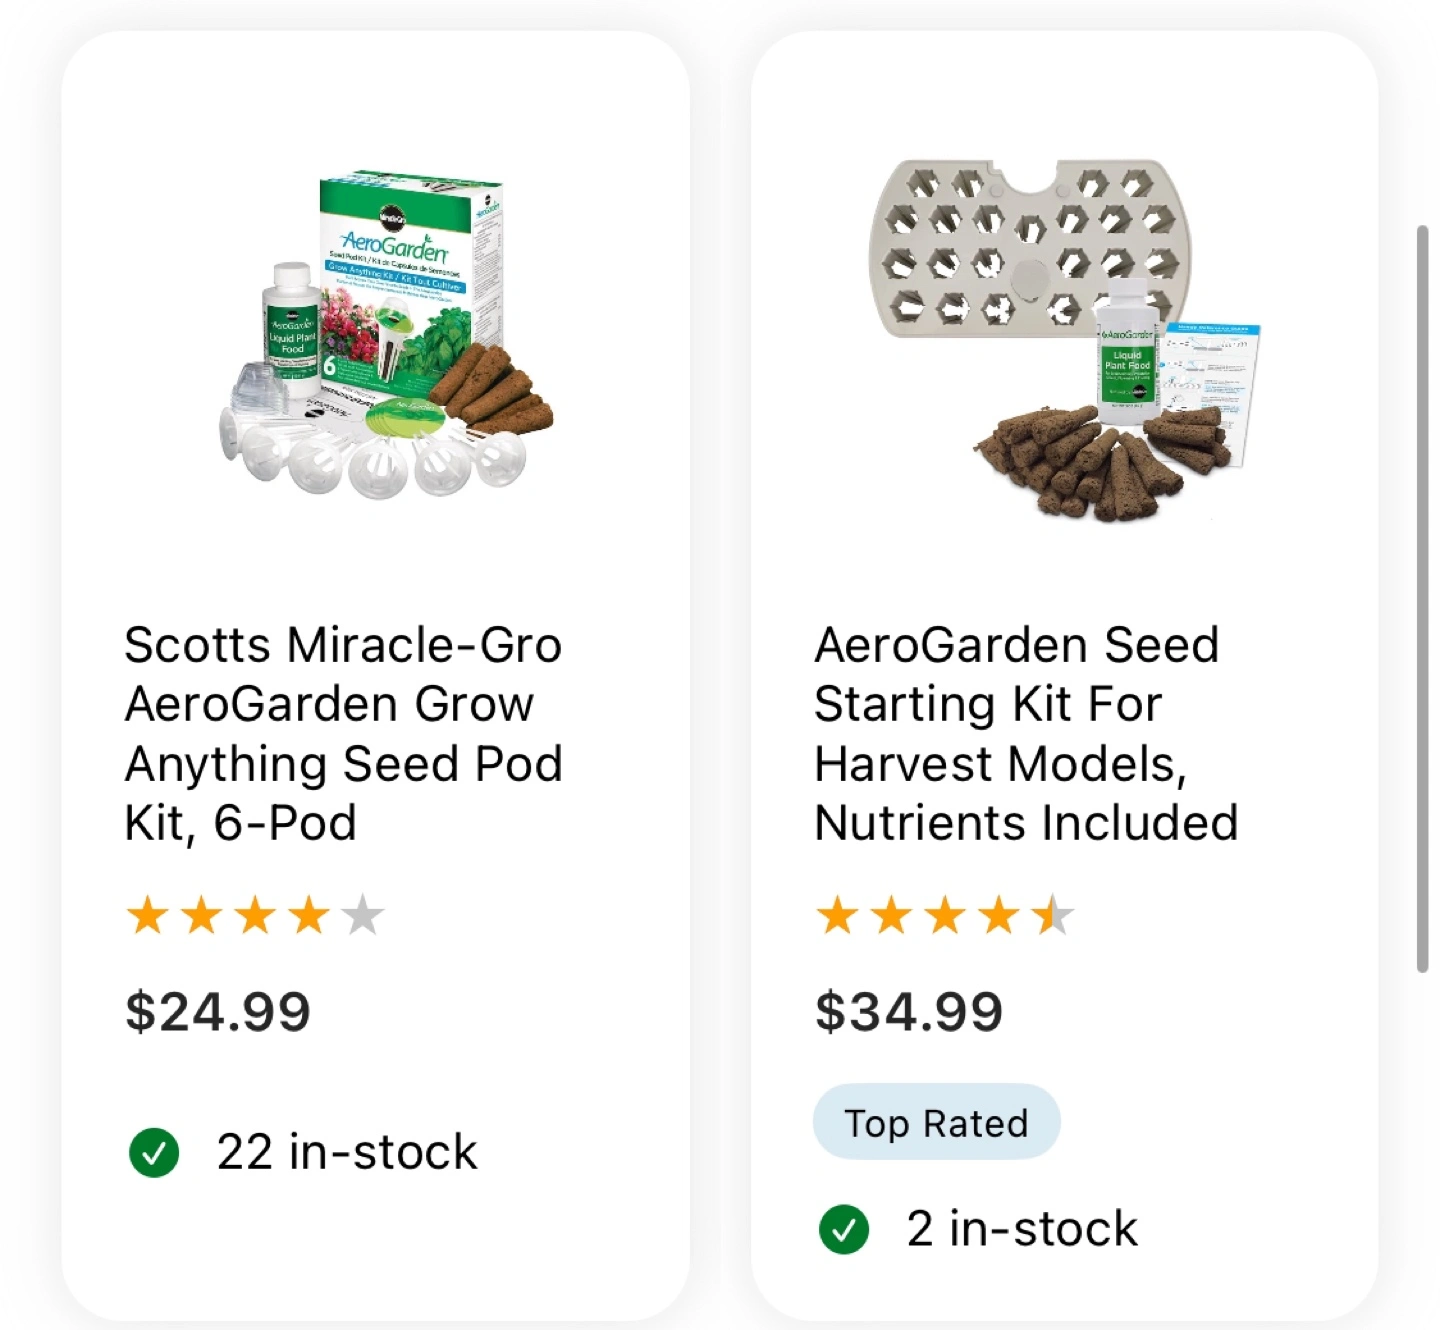Click the $34.99 price

[909, 1011]
